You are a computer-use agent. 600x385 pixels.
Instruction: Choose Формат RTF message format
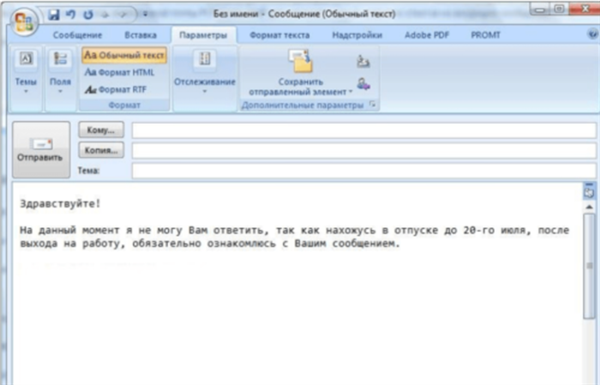click(116, 90)
